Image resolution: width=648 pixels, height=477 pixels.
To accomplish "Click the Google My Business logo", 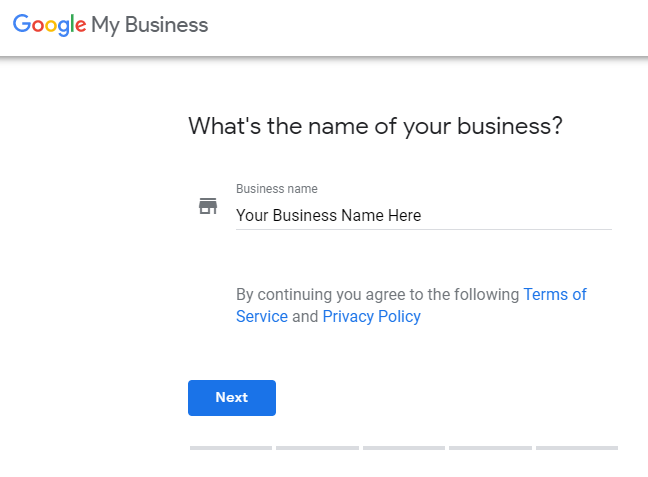I will (x=110, y=25).
